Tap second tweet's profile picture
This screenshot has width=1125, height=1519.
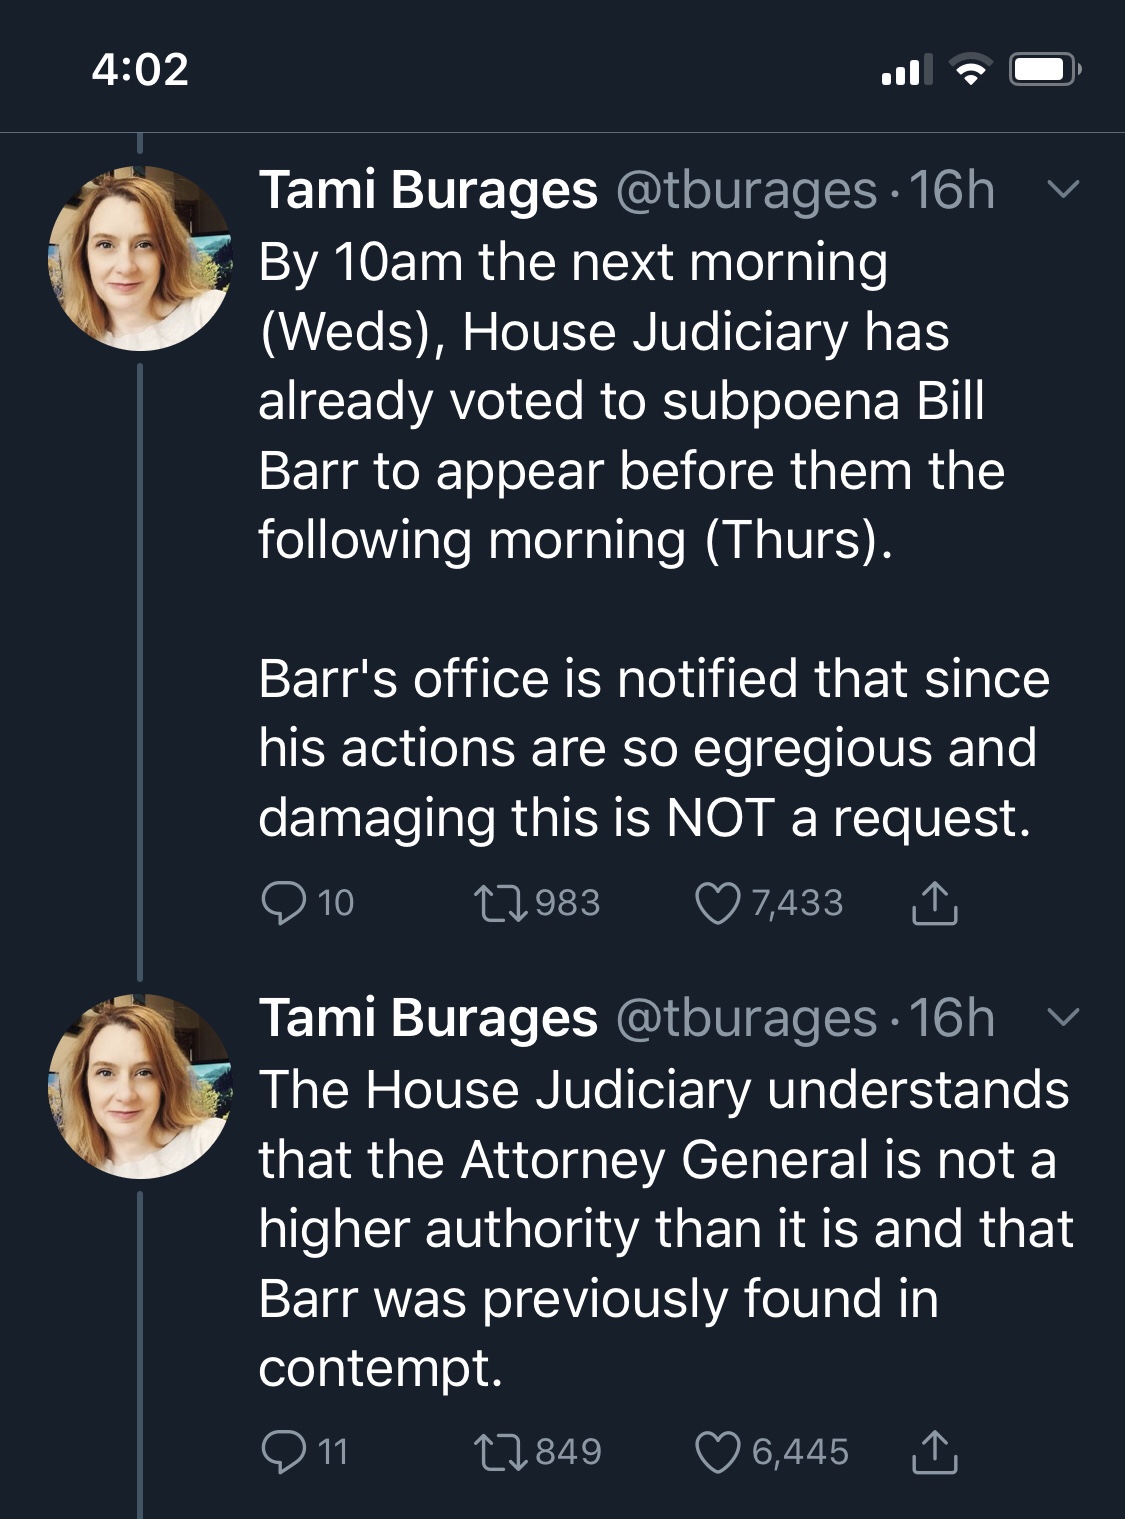click(140, 1086)
